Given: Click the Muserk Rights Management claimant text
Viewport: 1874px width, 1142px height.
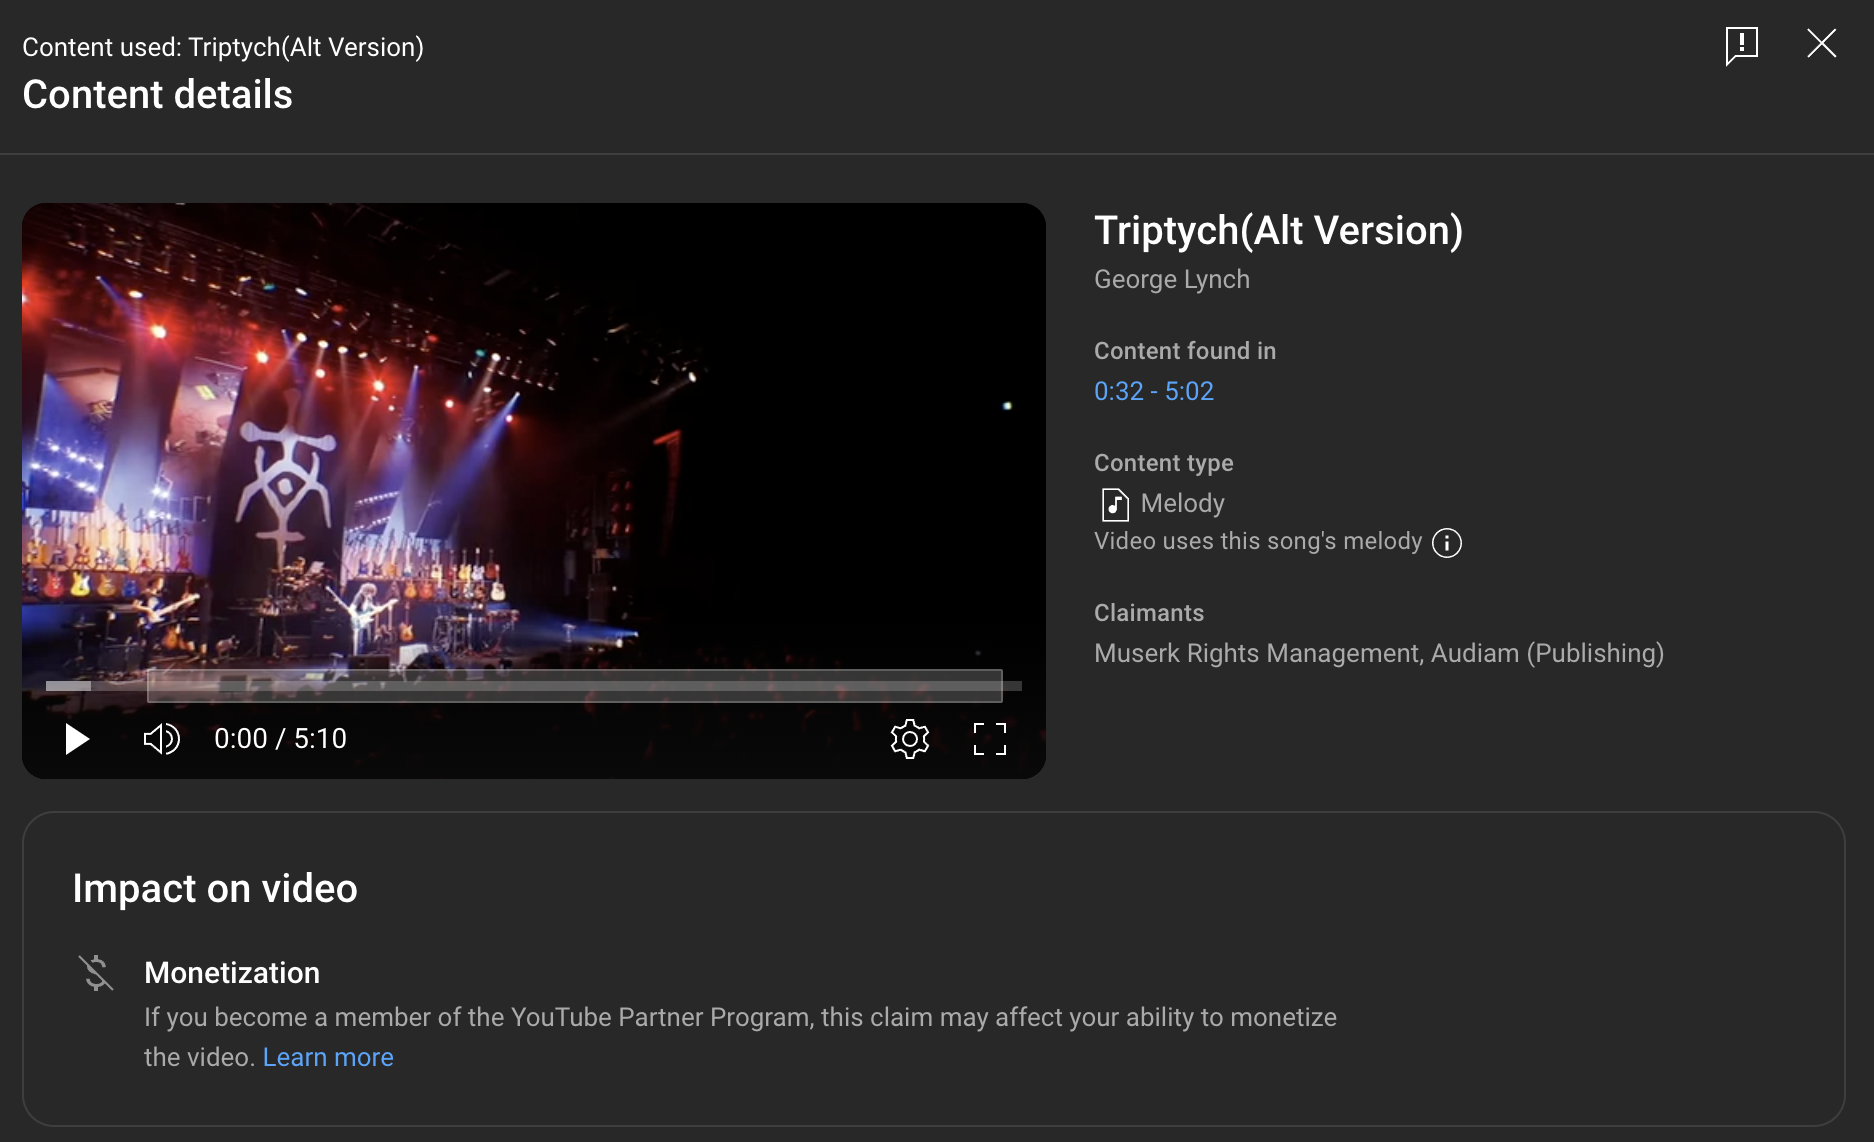Looking at the screenshot, I should pyautogui.click(x=1256, y=653).
